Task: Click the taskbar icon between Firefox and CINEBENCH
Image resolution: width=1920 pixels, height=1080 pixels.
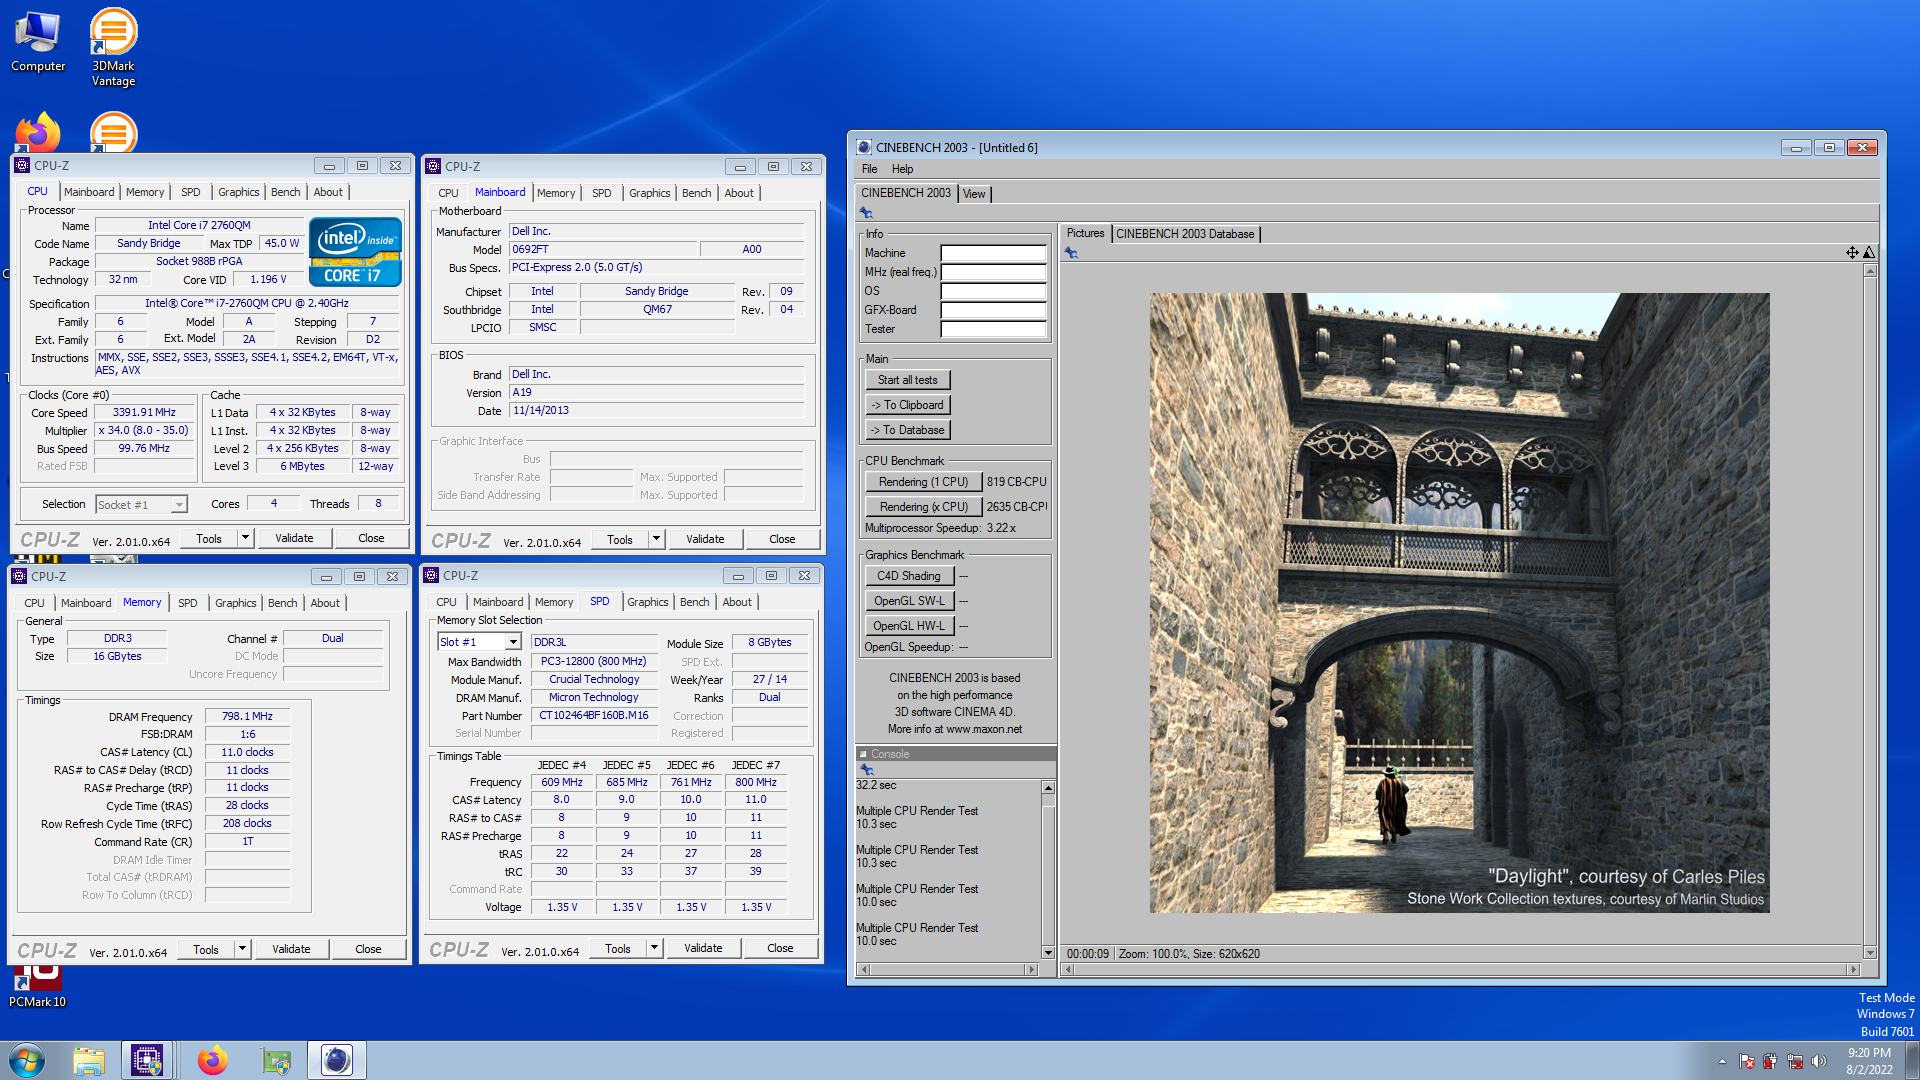Action: (x=276, y=1060)
